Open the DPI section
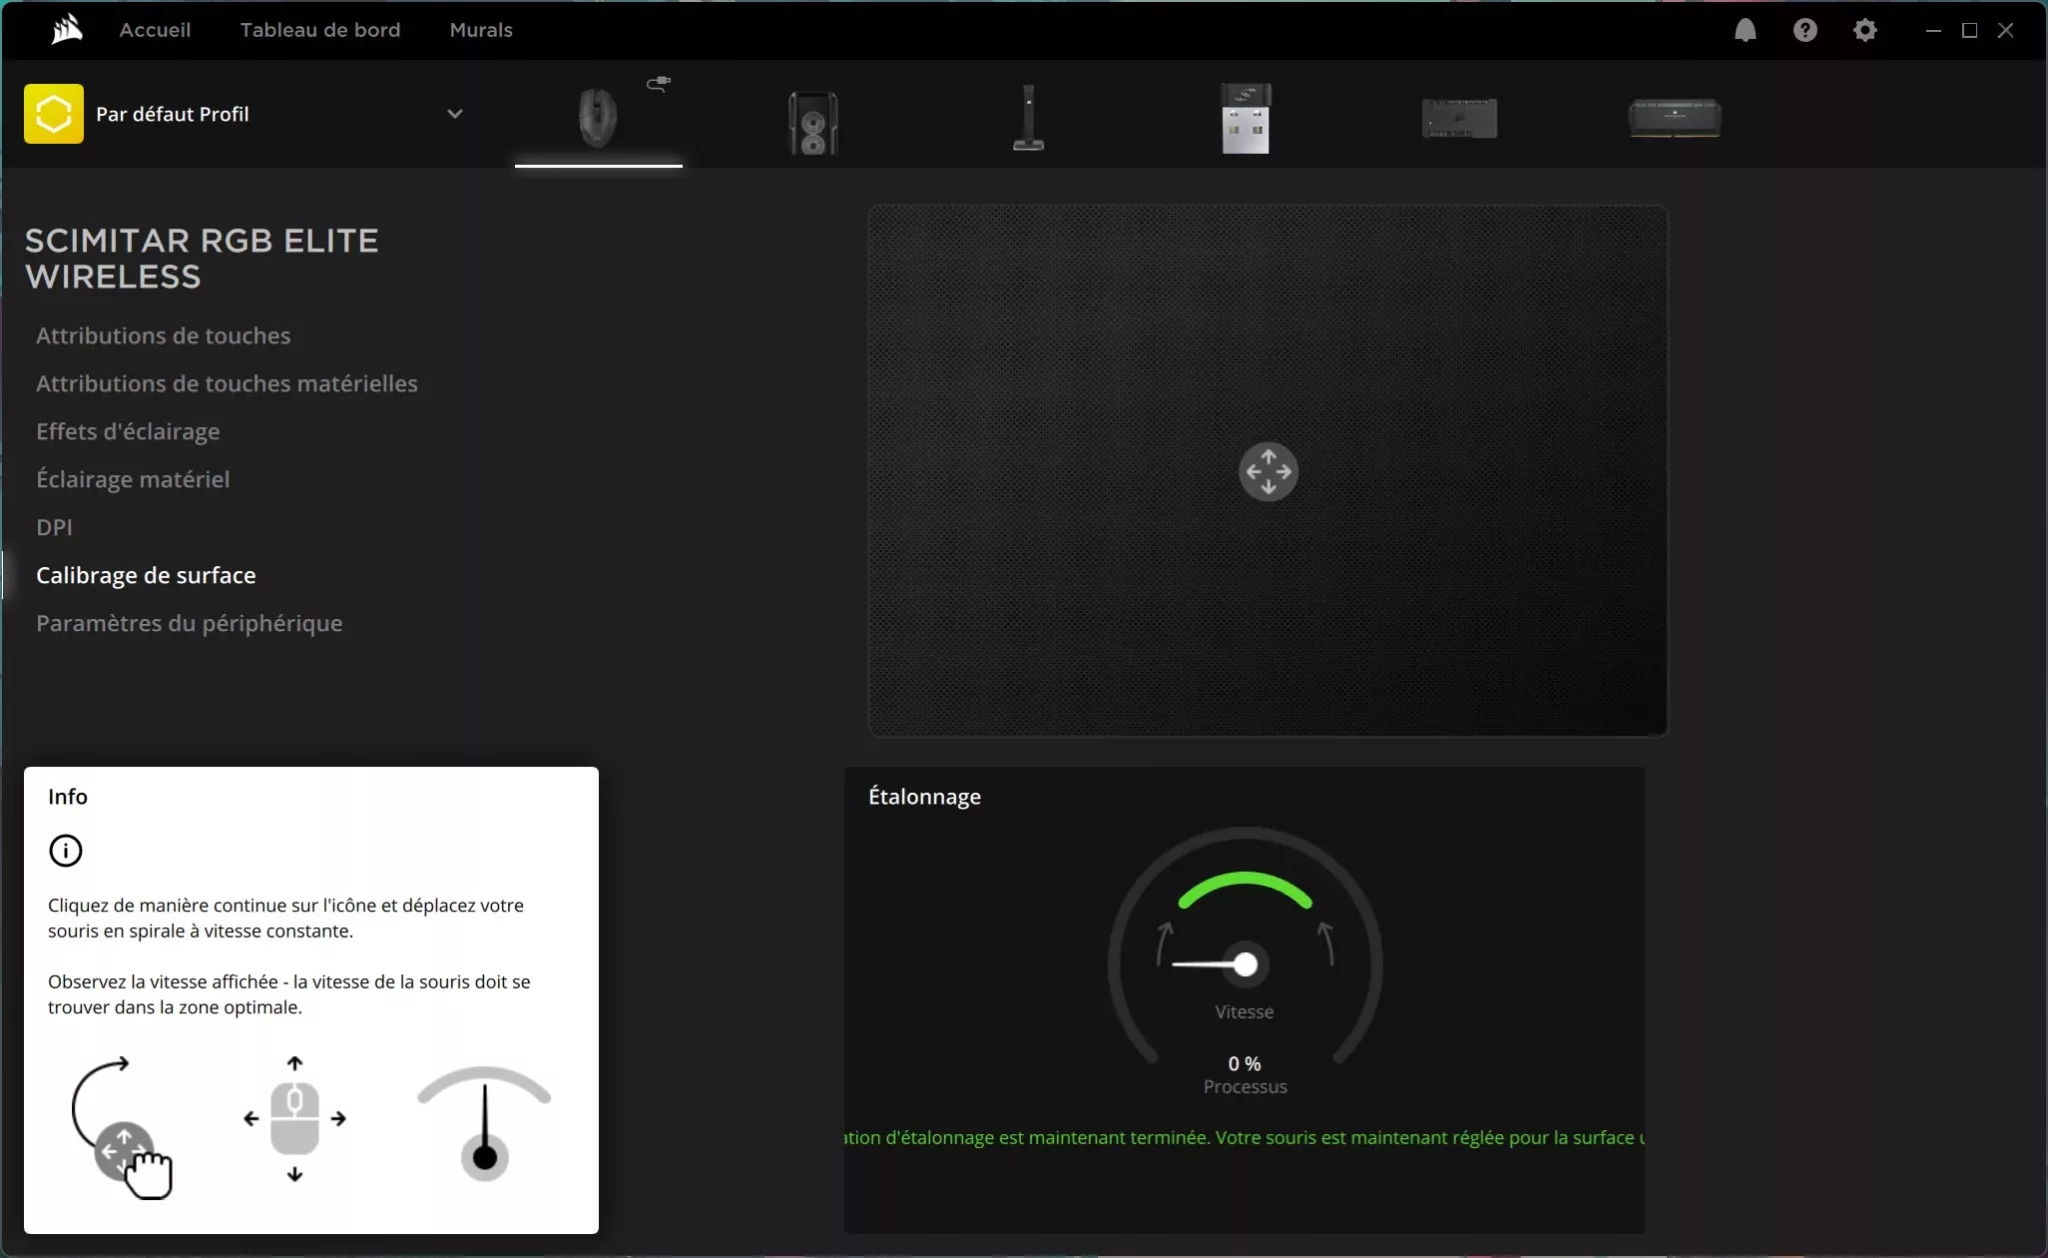Image resolution: width=2048 pixels, height=1258 pixels. [54, 527]
